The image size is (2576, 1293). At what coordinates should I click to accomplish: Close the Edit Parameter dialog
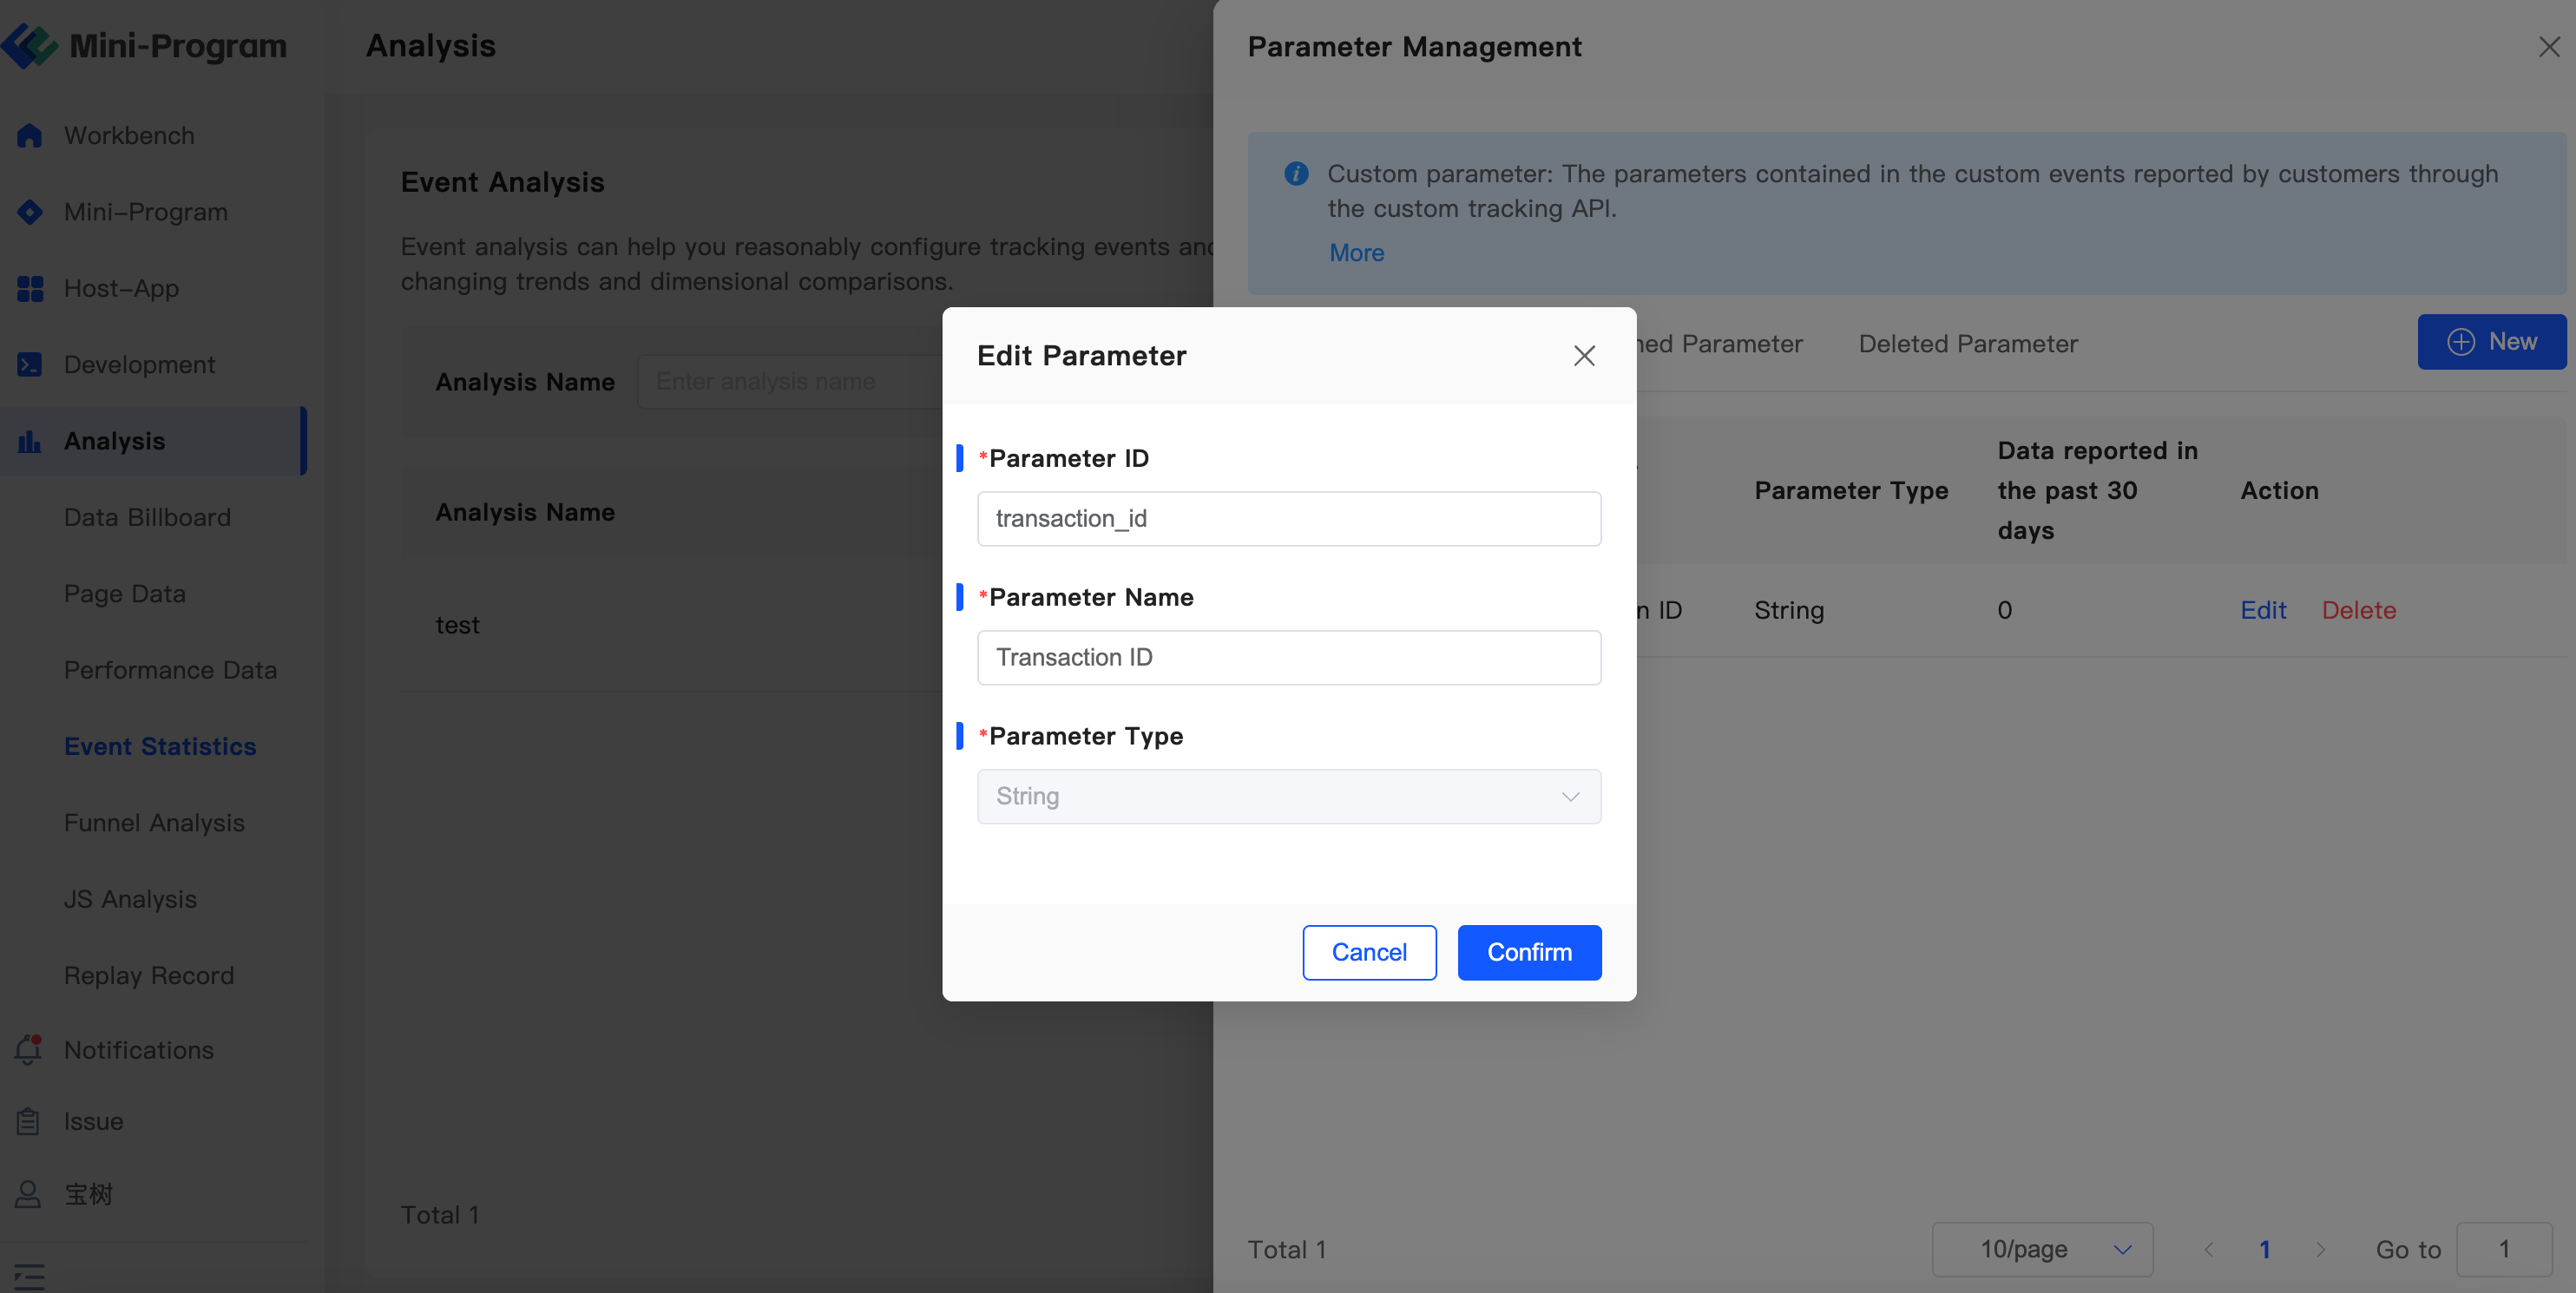1584,356
